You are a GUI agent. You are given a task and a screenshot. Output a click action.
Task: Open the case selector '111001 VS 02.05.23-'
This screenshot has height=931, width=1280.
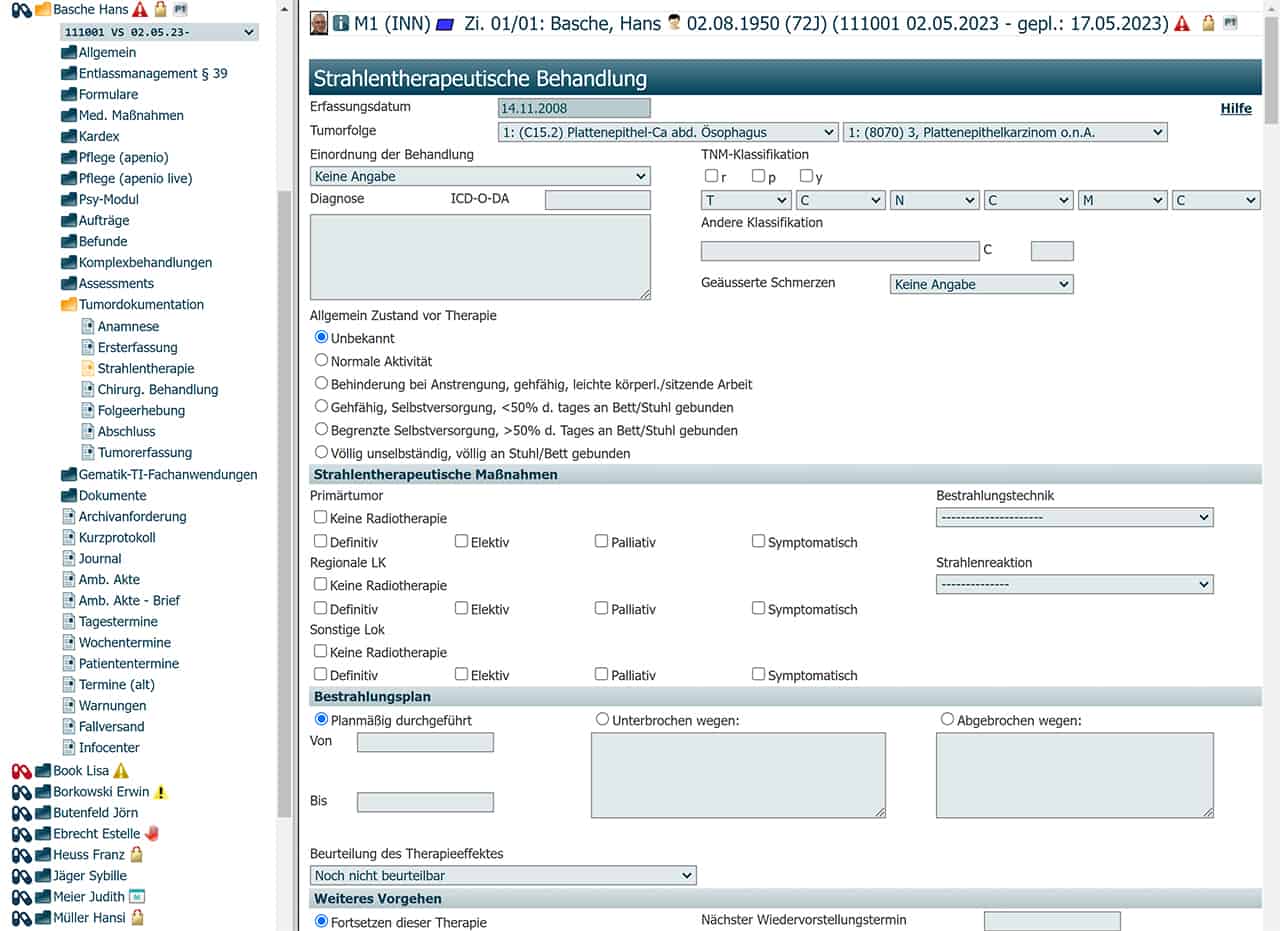(x=159, y=32)
